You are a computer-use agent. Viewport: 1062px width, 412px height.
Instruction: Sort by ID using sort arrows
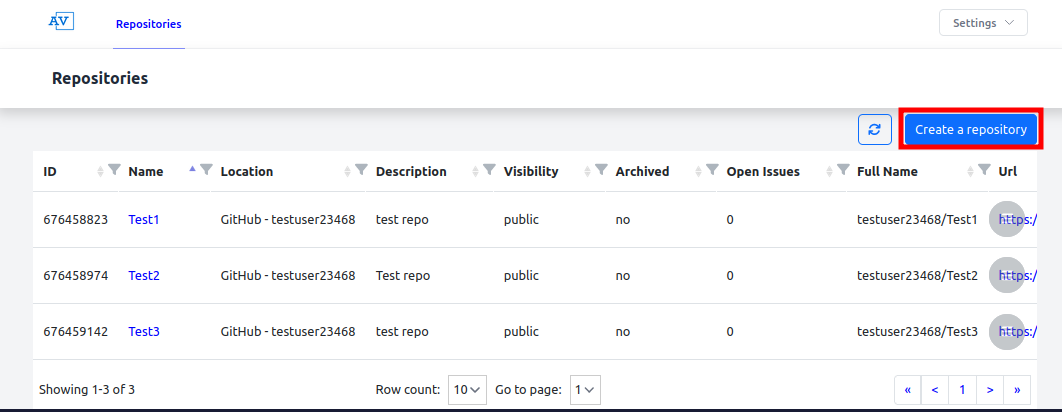[101, 171]
